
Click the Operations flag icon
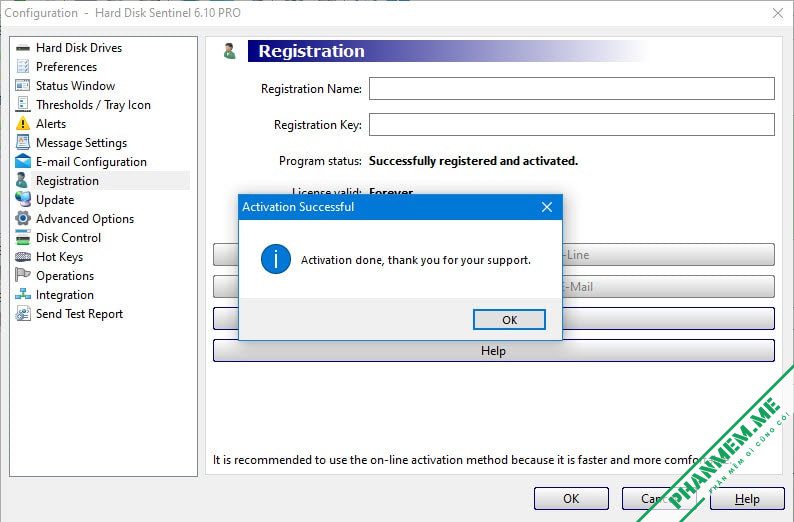(x=22, y=275)
